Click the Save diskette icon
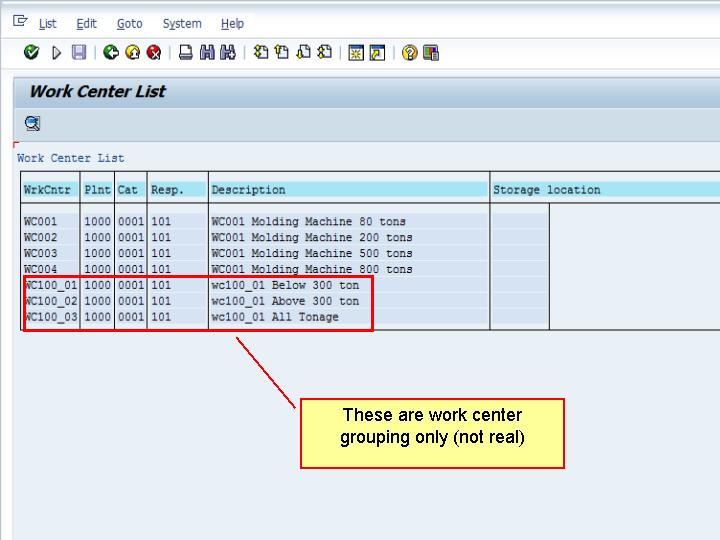This screenshot has width=720, height=540. coord(79,52)
